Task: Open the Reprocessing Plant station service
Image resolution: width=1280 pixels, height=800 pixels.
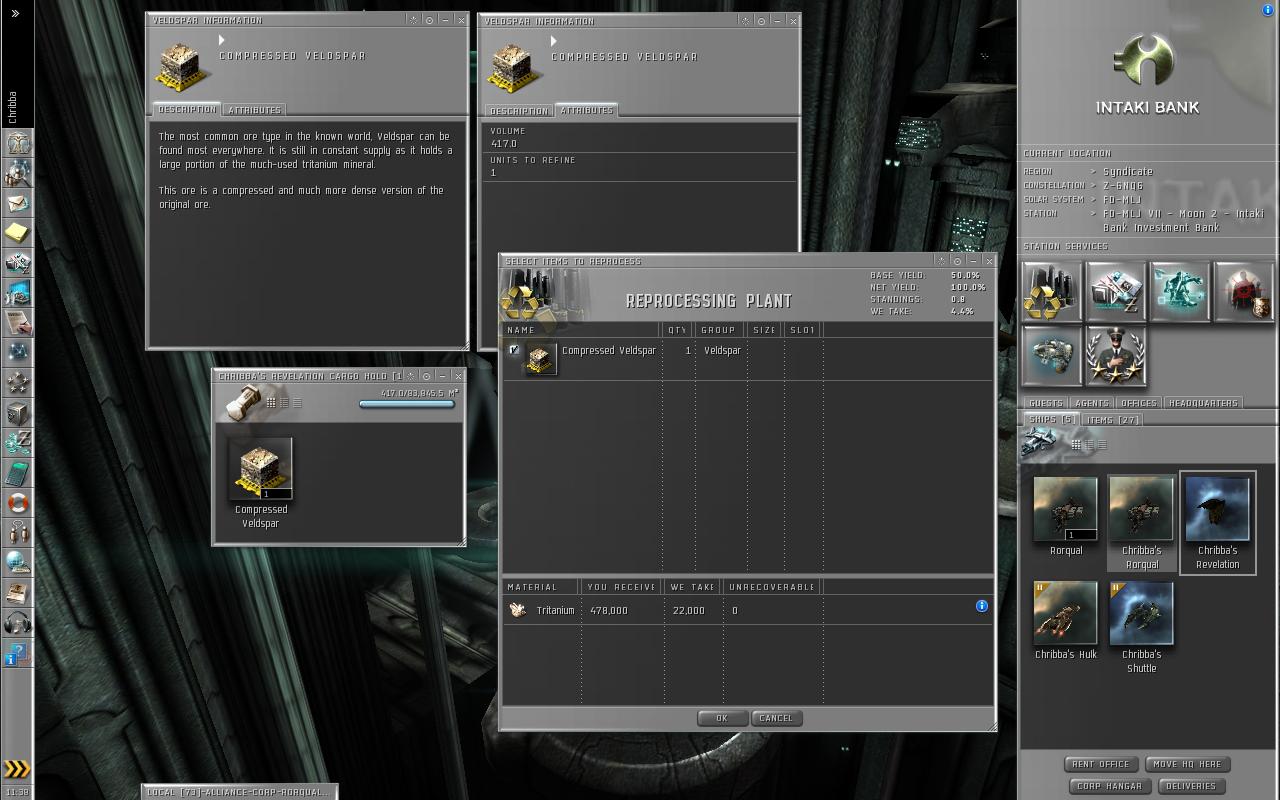Action: 1052,292
